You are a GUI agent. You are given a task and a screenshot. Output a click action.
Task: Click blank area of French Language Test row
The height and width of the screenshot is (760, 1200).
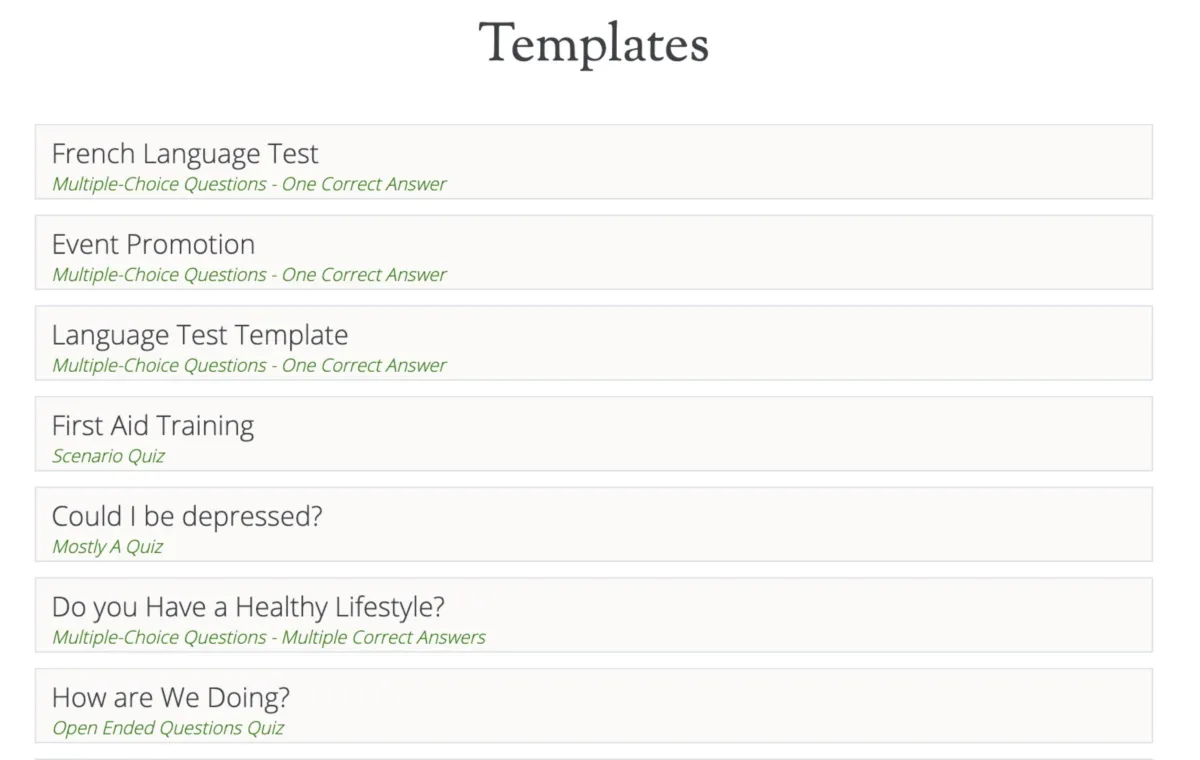(800, 162)
